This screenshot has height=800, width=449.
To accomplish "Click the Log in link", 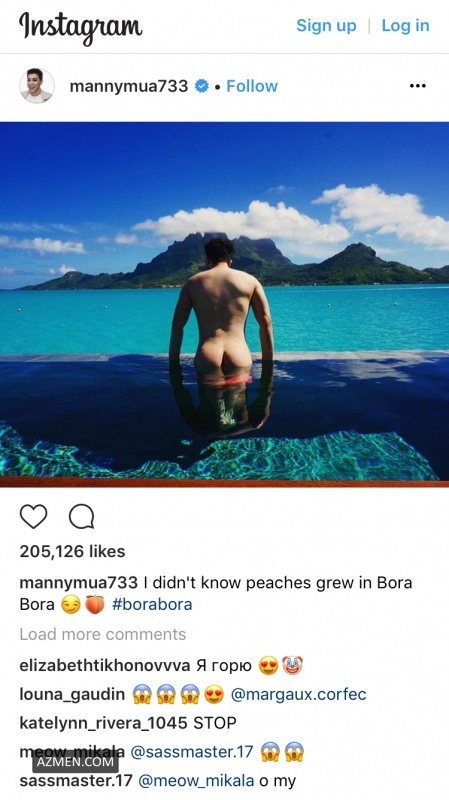I will (x=405, y=26).
